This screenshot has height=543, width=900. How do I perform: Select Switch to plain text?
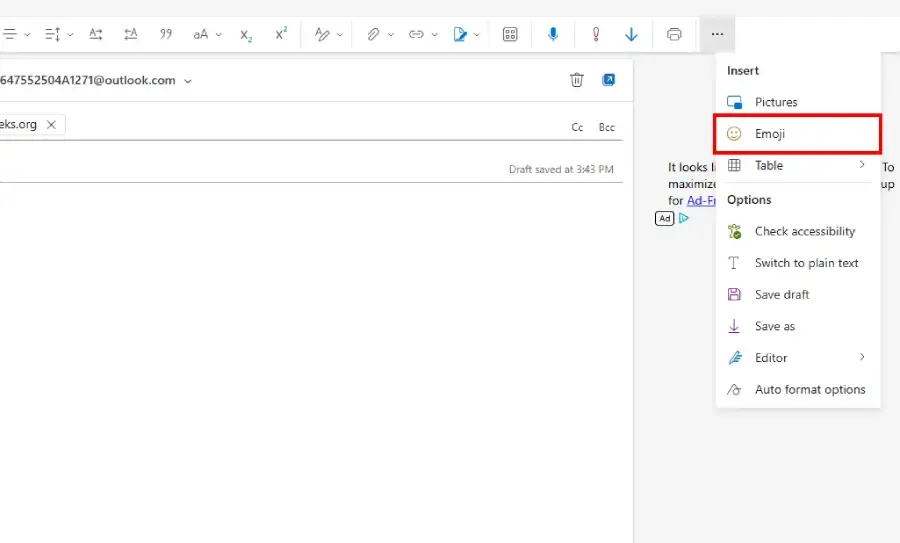798,263
